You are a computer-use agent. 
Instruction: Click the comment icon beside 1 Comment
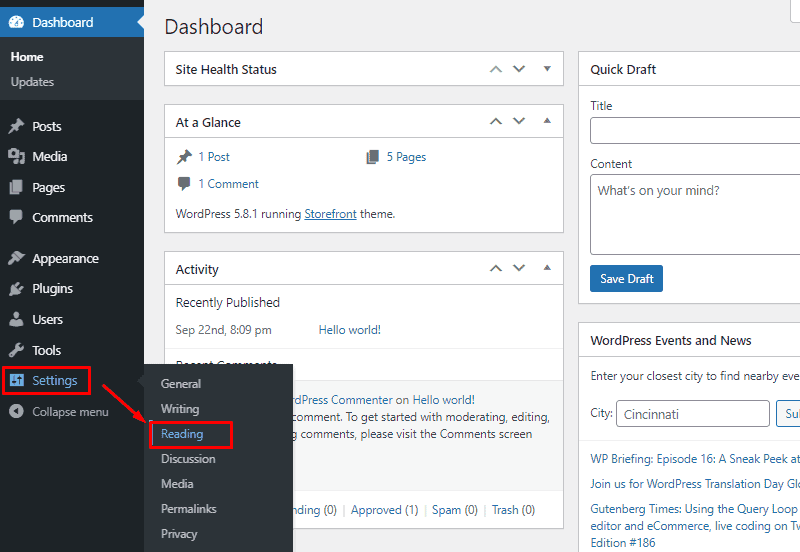click(184, 184)
